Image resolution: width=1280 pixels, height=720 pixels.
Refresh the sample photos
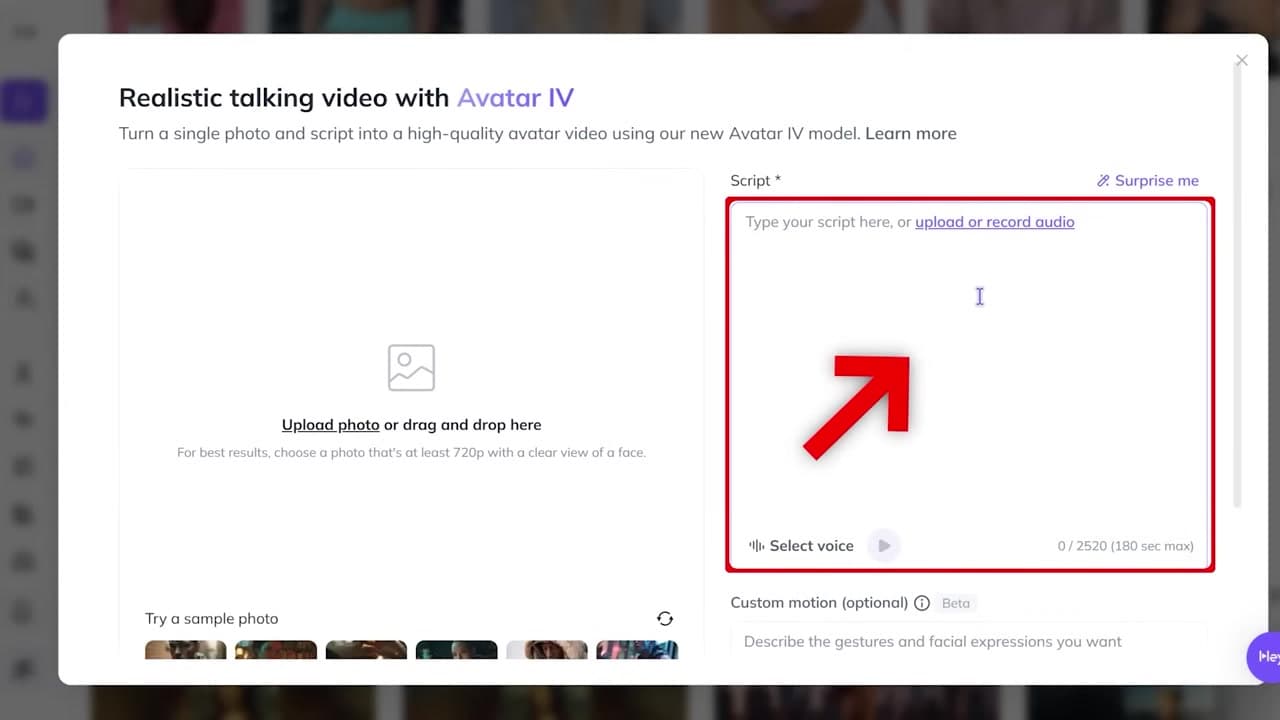(x=665, y=619)
